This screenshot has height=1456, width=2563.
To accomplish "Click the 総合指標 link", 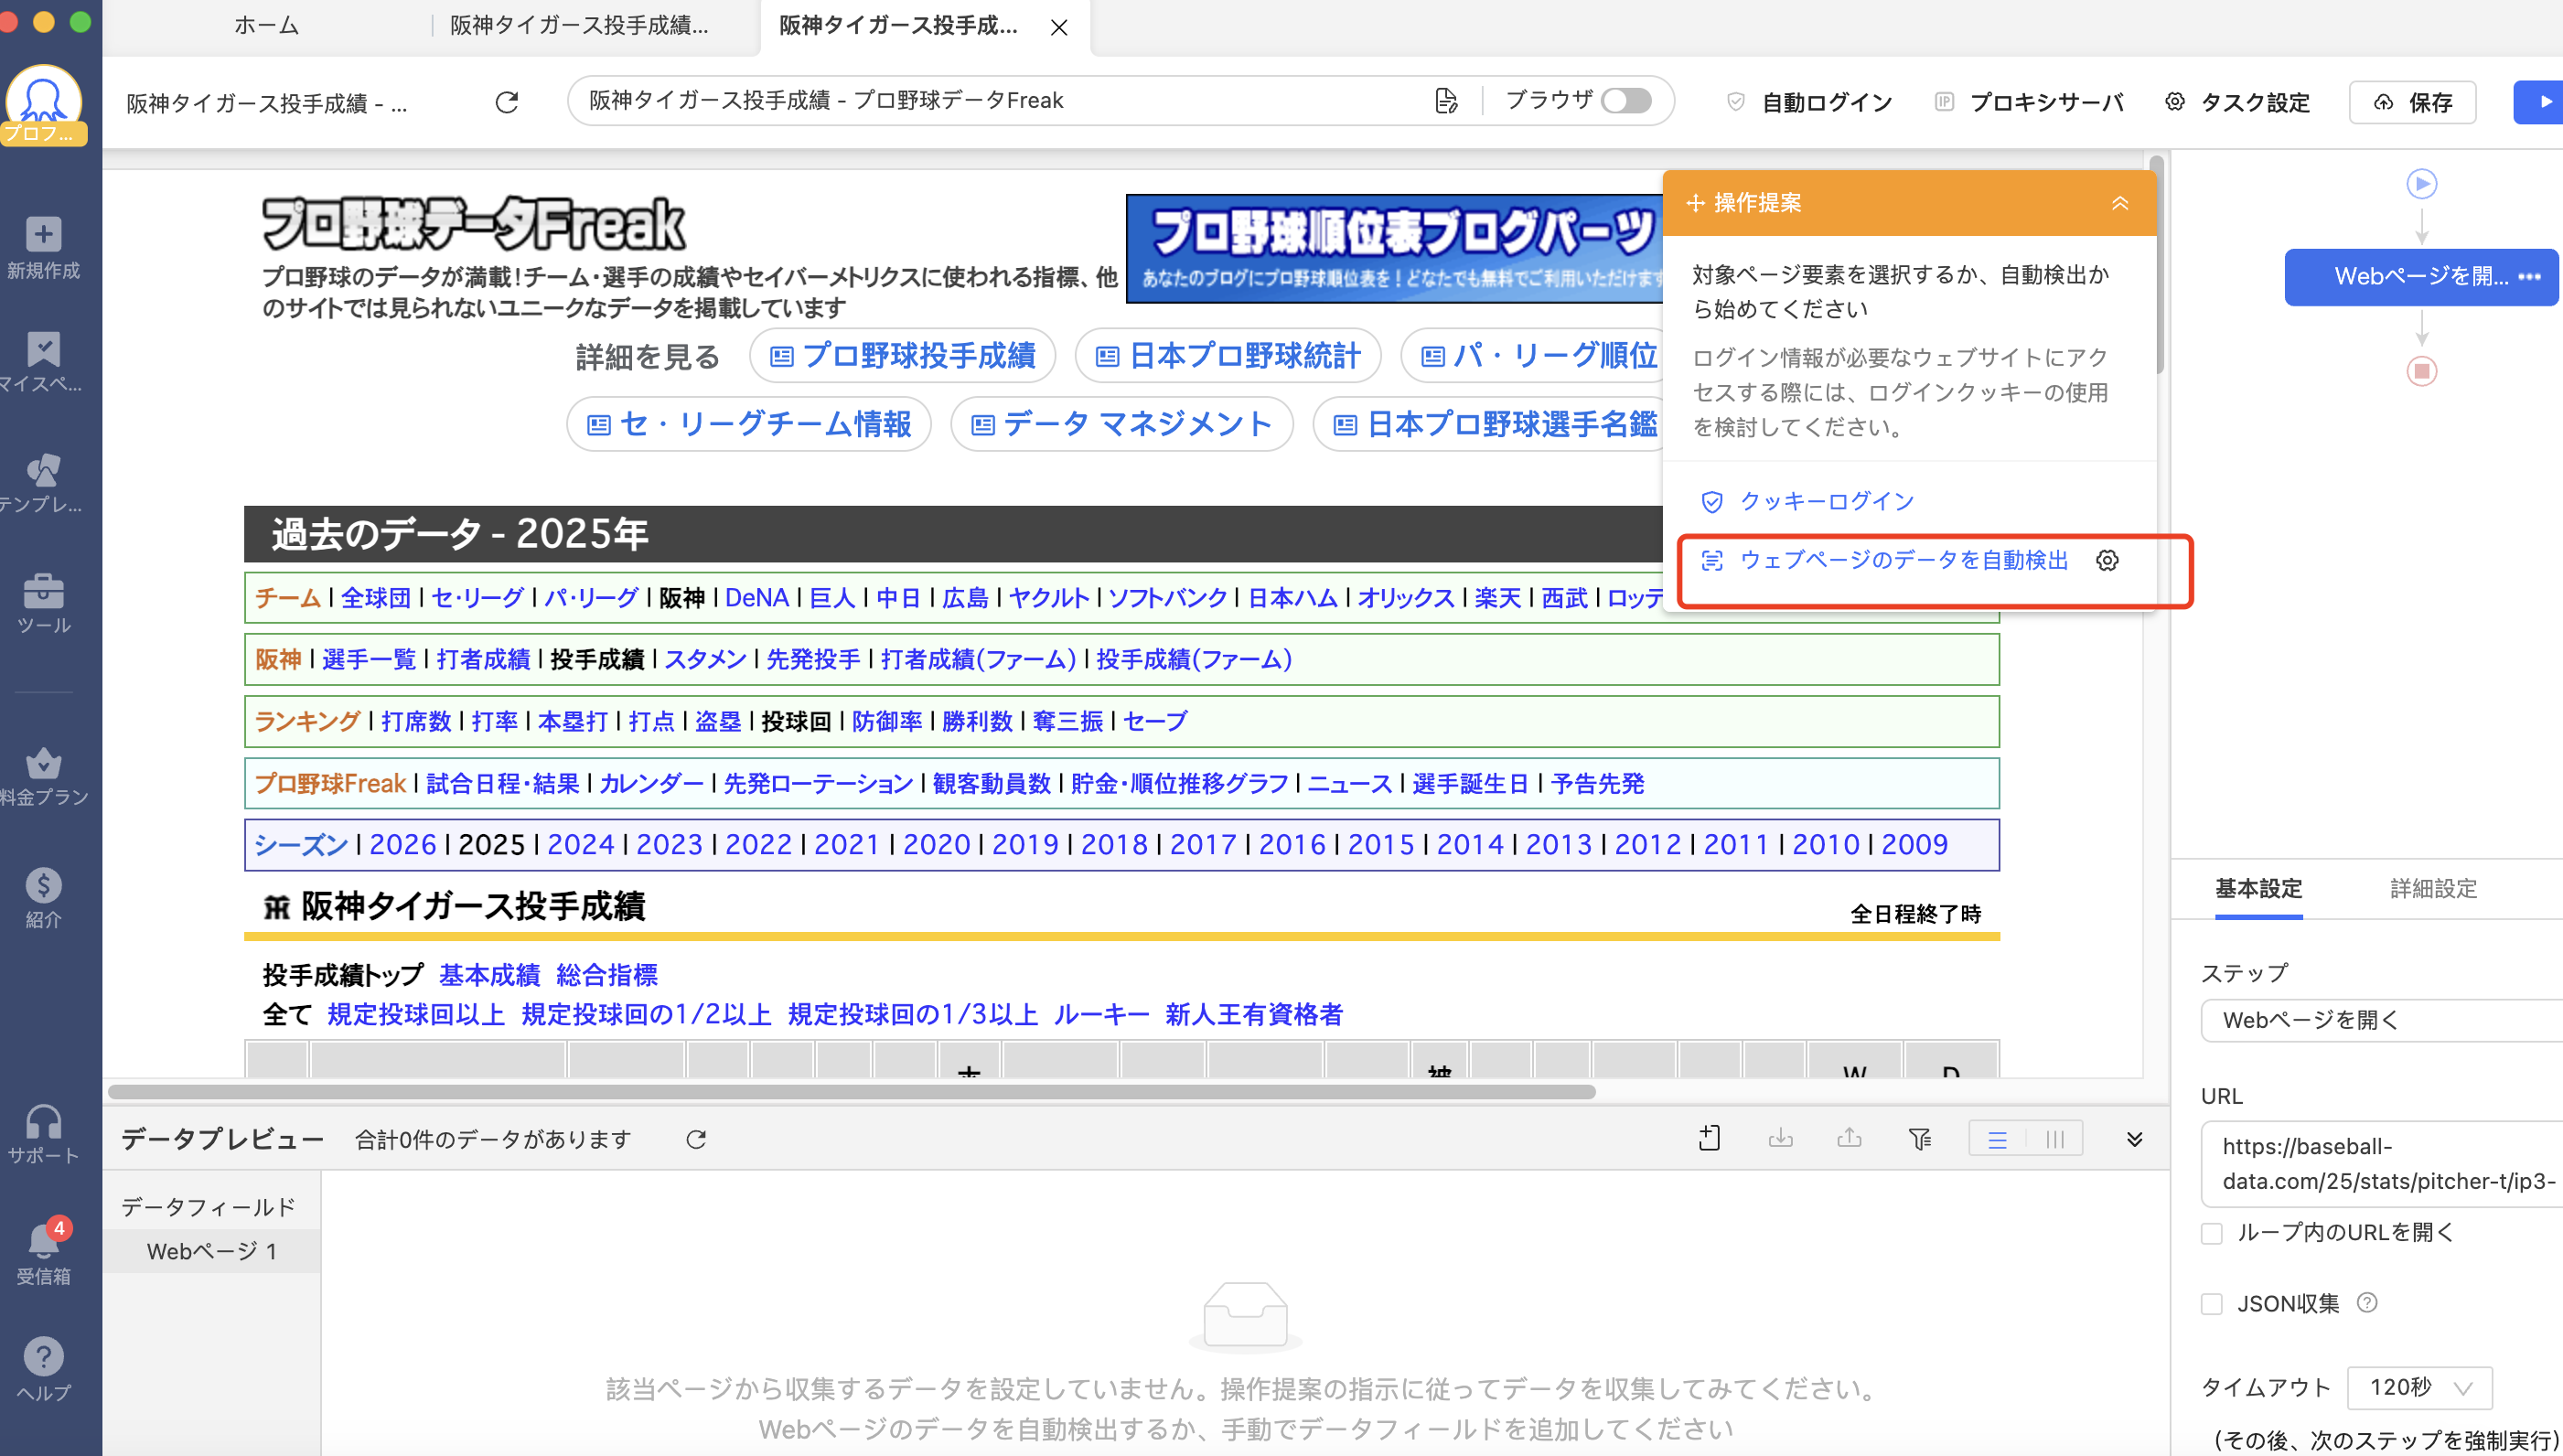I will click(607, 975).
